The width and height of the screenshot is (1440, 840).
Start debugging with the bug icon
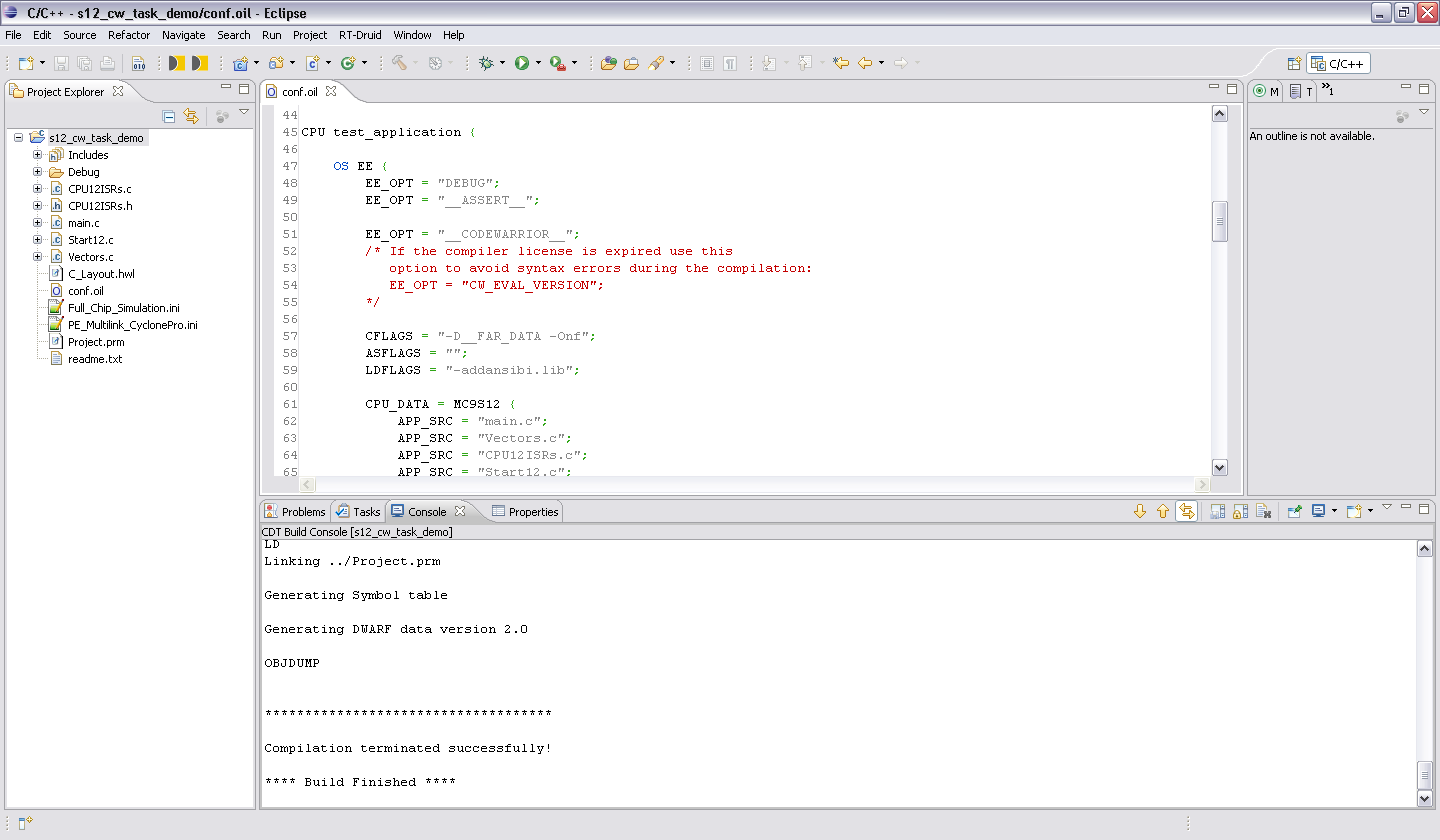tap(486, 63)
